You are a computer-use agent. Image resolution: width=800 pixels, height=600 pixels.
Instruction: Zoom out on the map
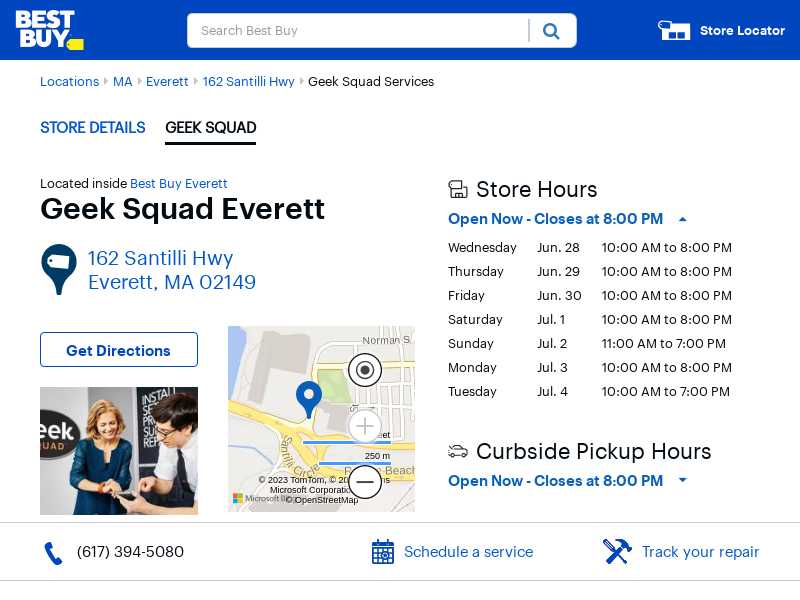(365, 482)
